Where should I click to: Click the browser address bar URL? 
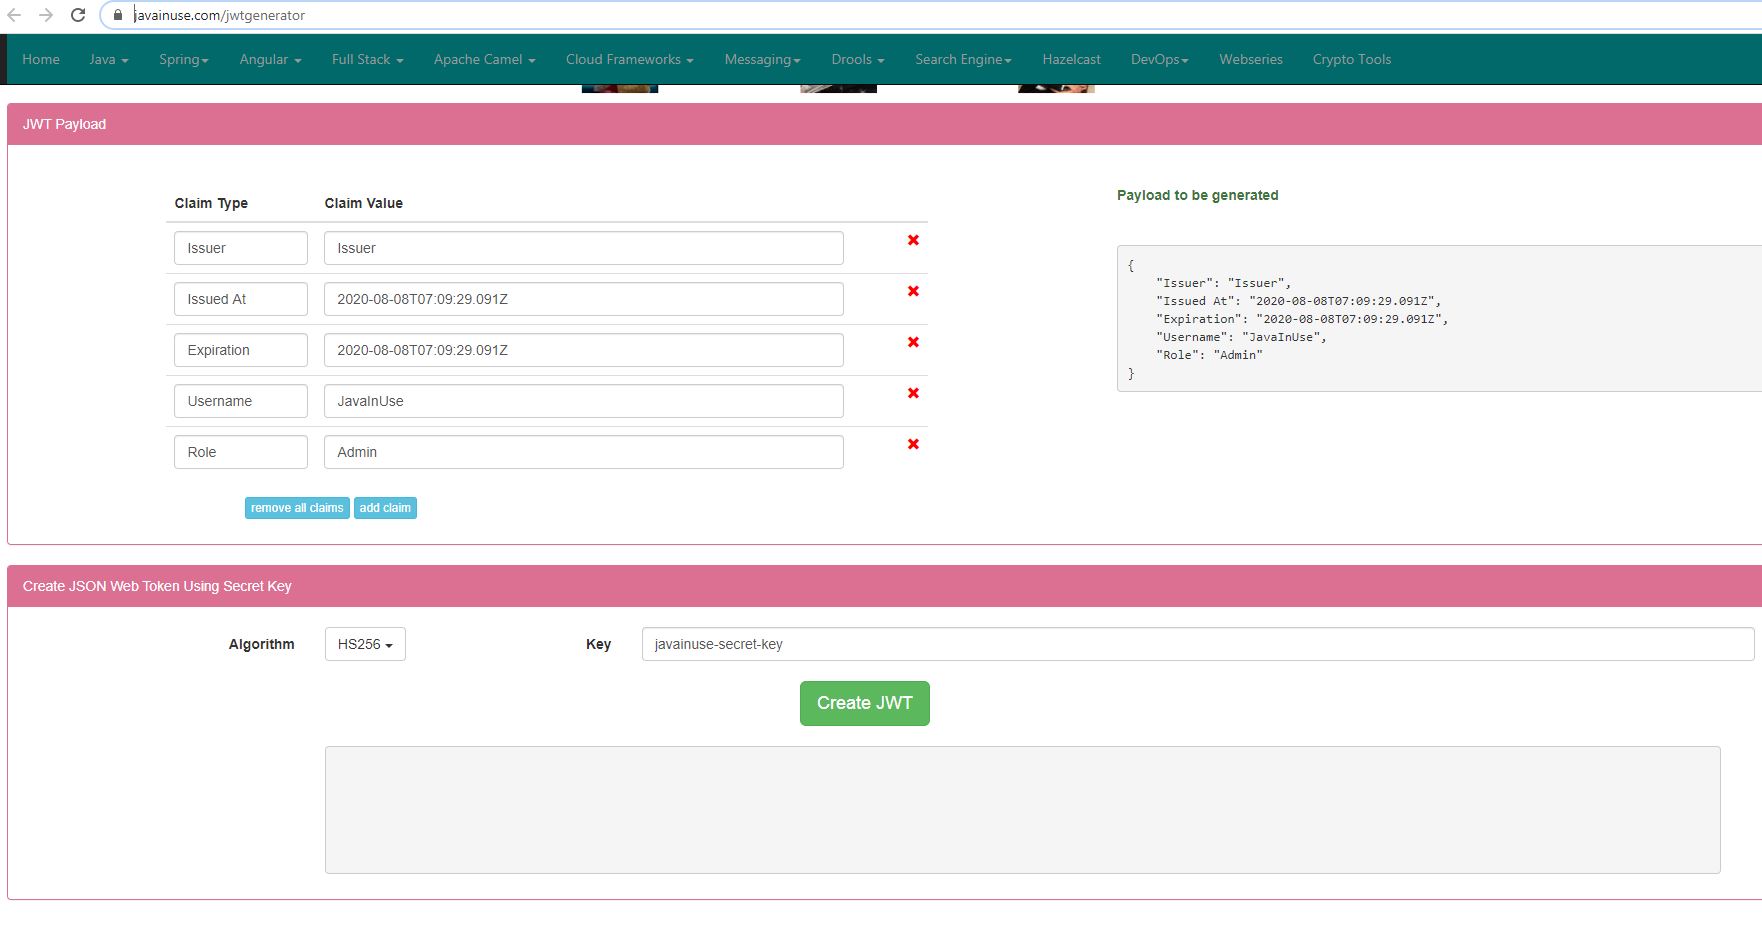(220, 15)
